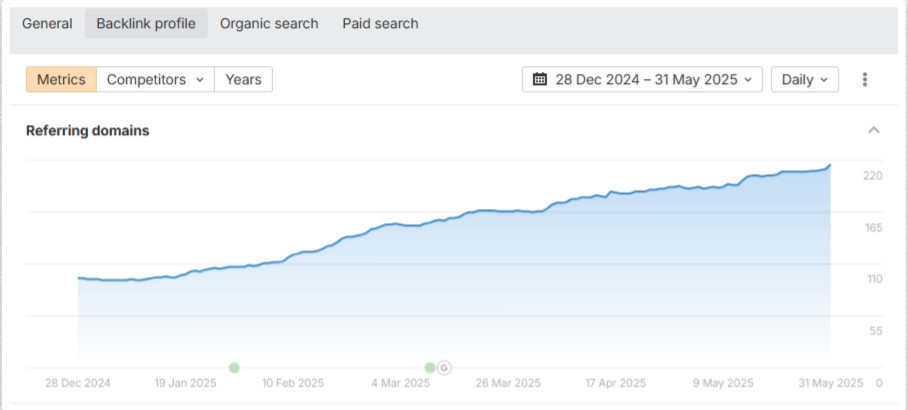
Task: Open the Competitors dropdown
Action: (x=155, y=80)
